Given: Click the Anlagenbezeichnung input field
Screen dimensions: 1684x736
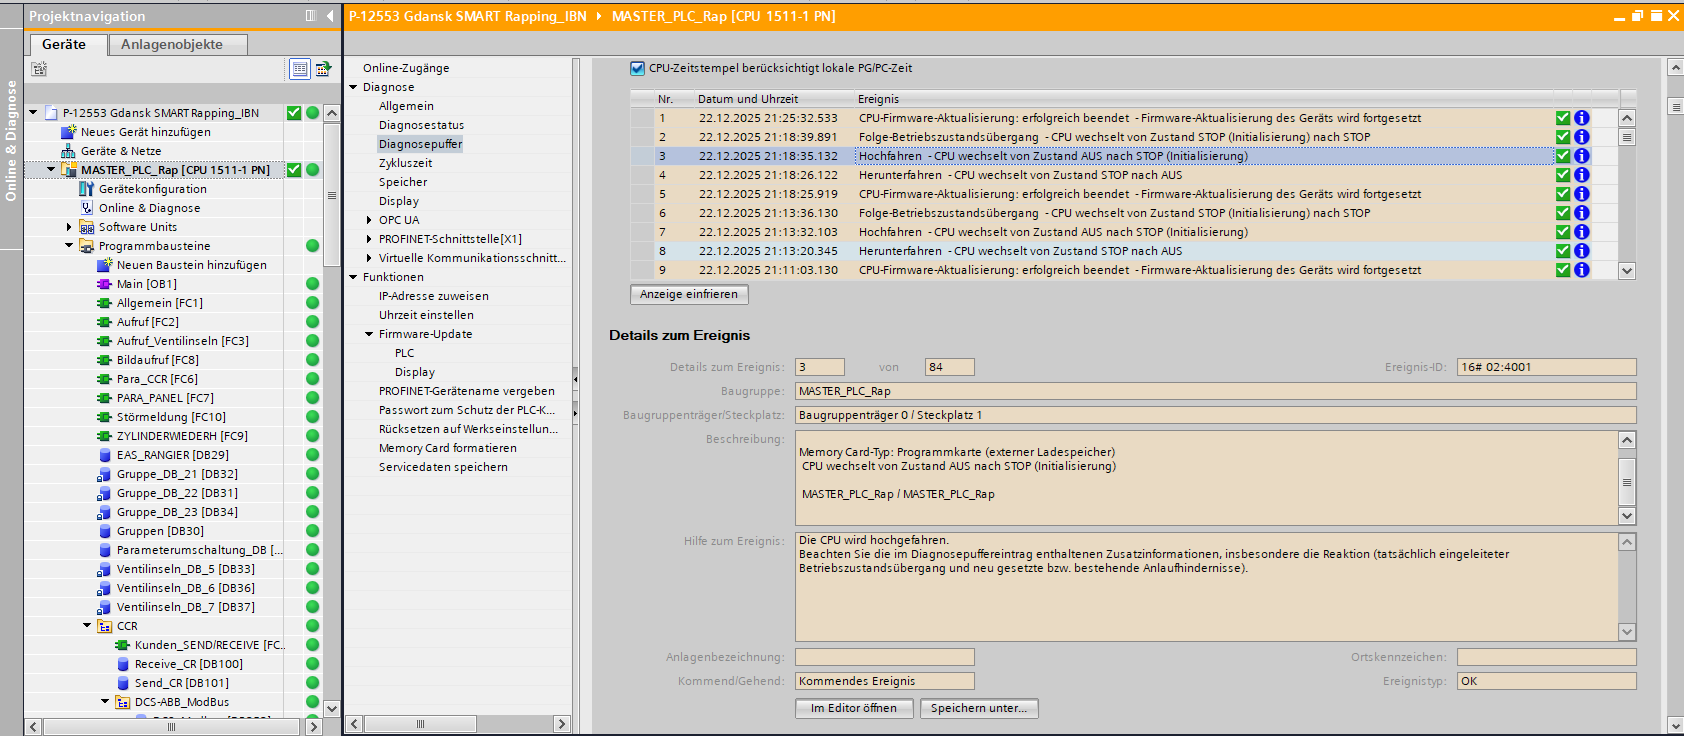Looking at the screenshot, I should pos(884,657).
